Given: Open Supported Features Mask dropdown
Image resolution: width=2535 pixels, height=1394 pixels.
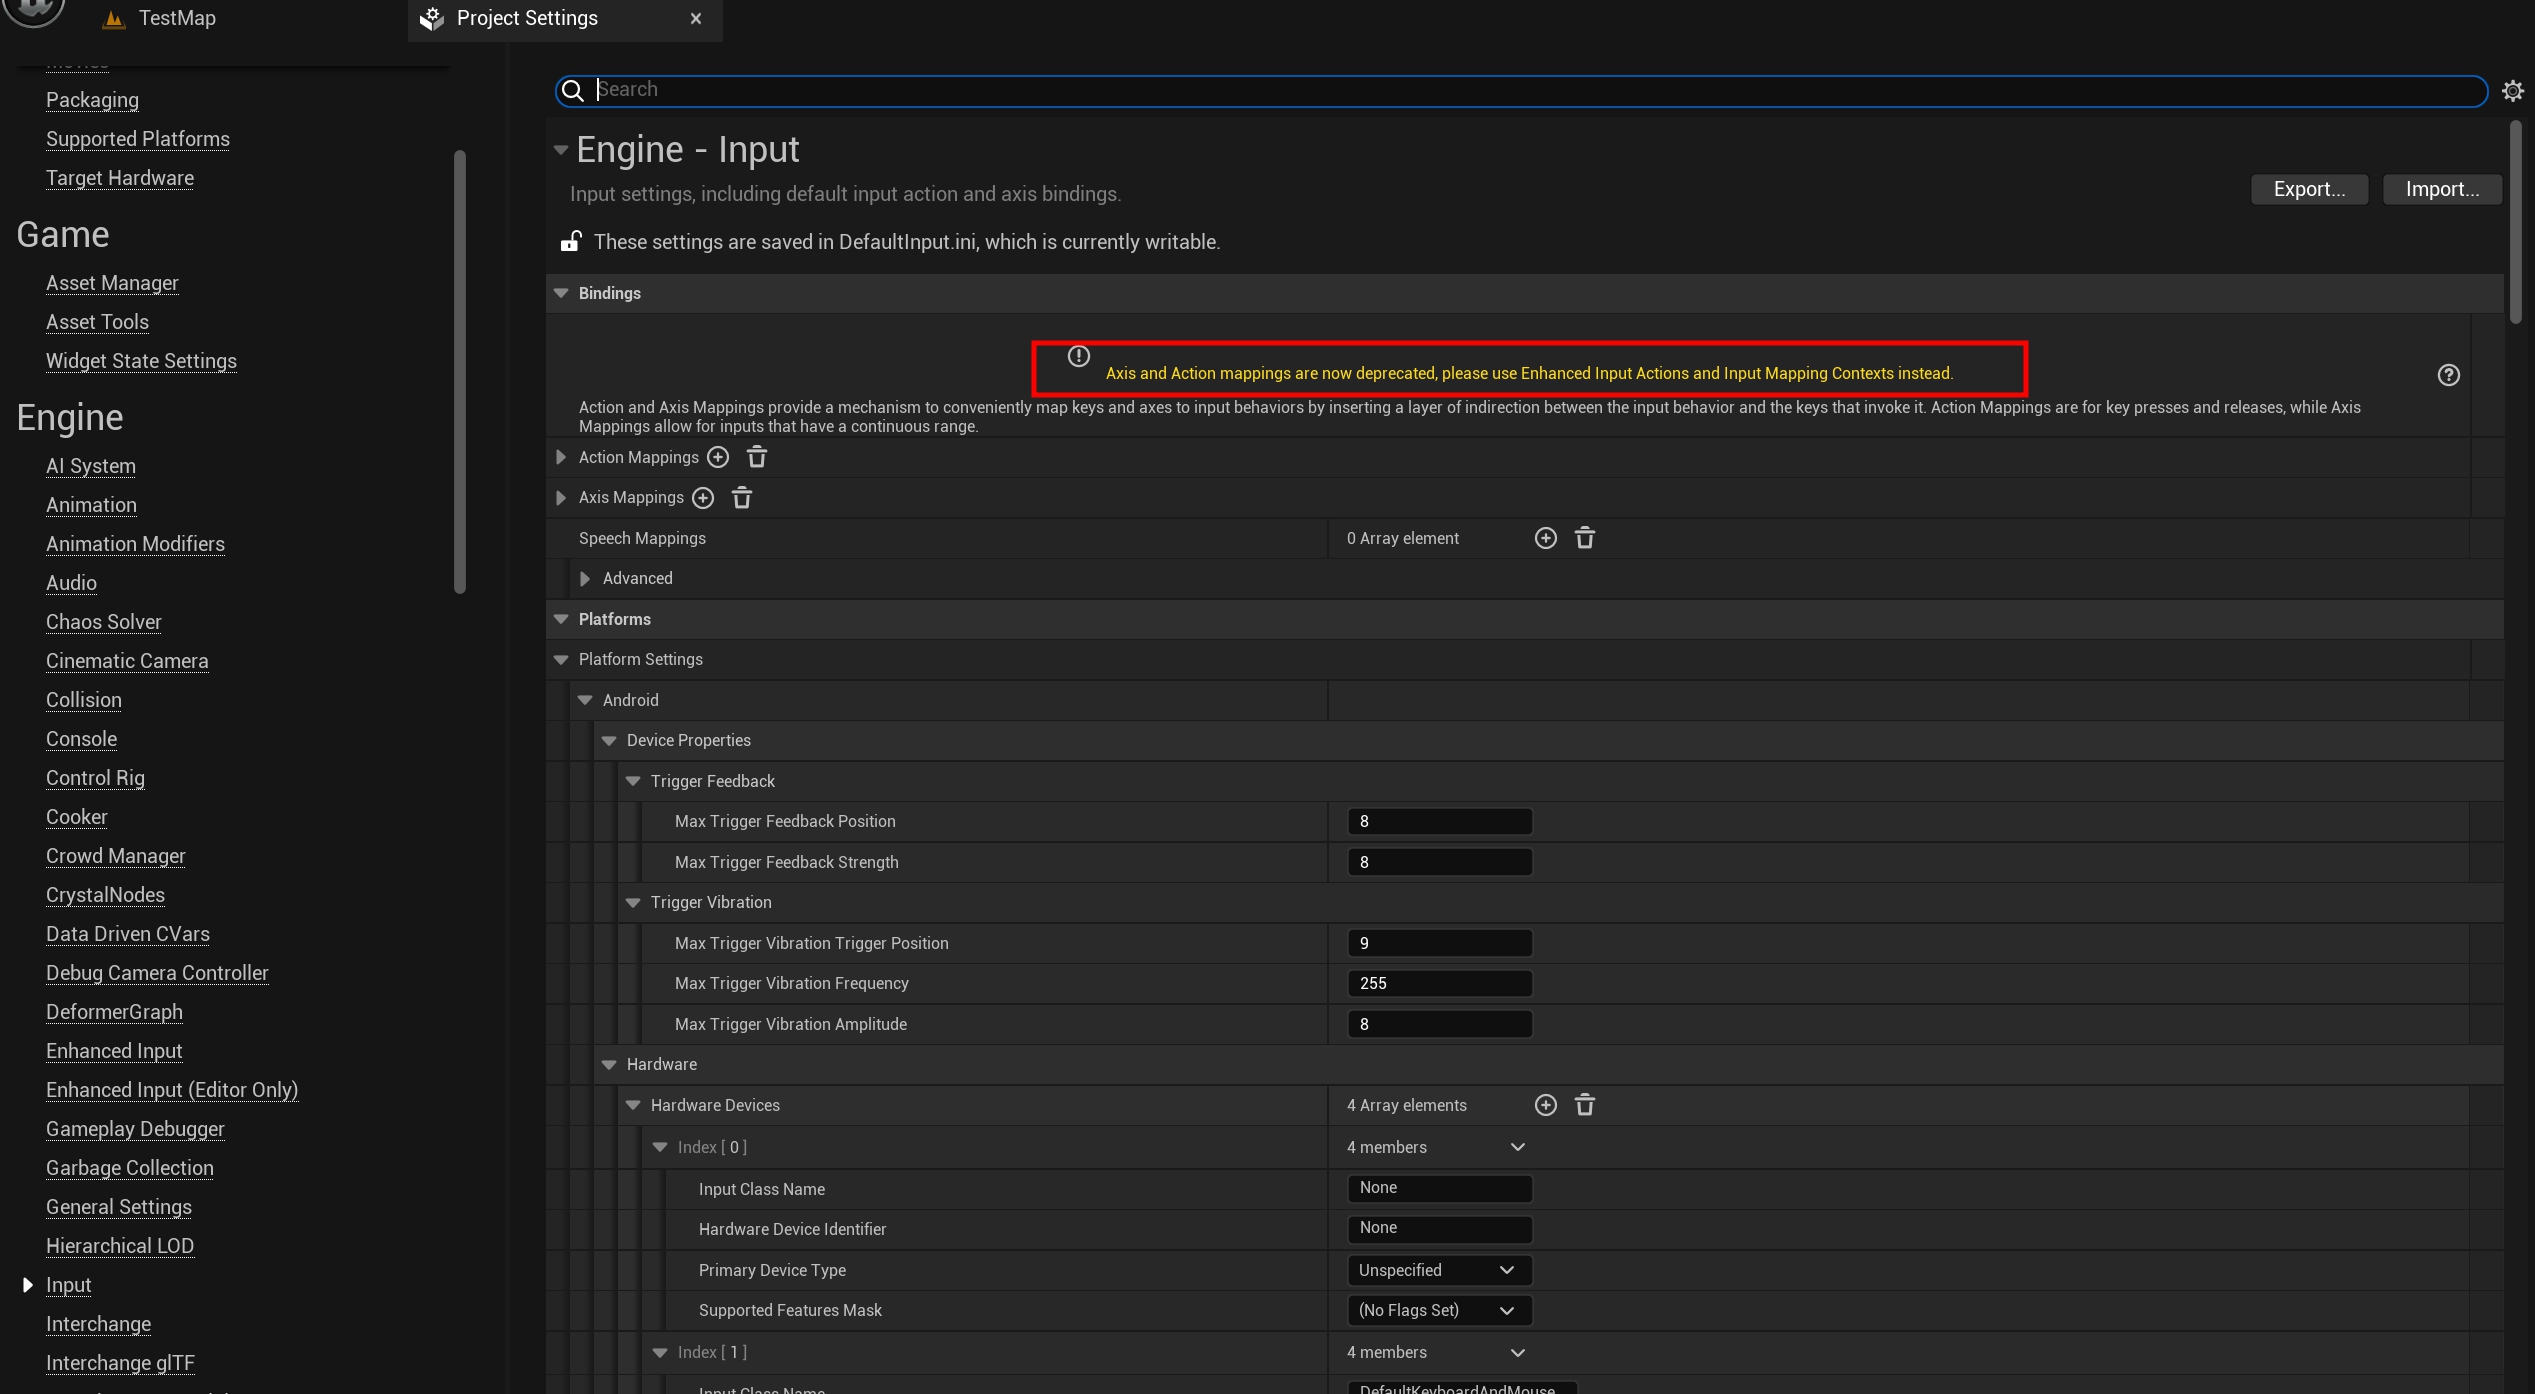Looking at the screenshot, I should click(x=1438, y=1310).
